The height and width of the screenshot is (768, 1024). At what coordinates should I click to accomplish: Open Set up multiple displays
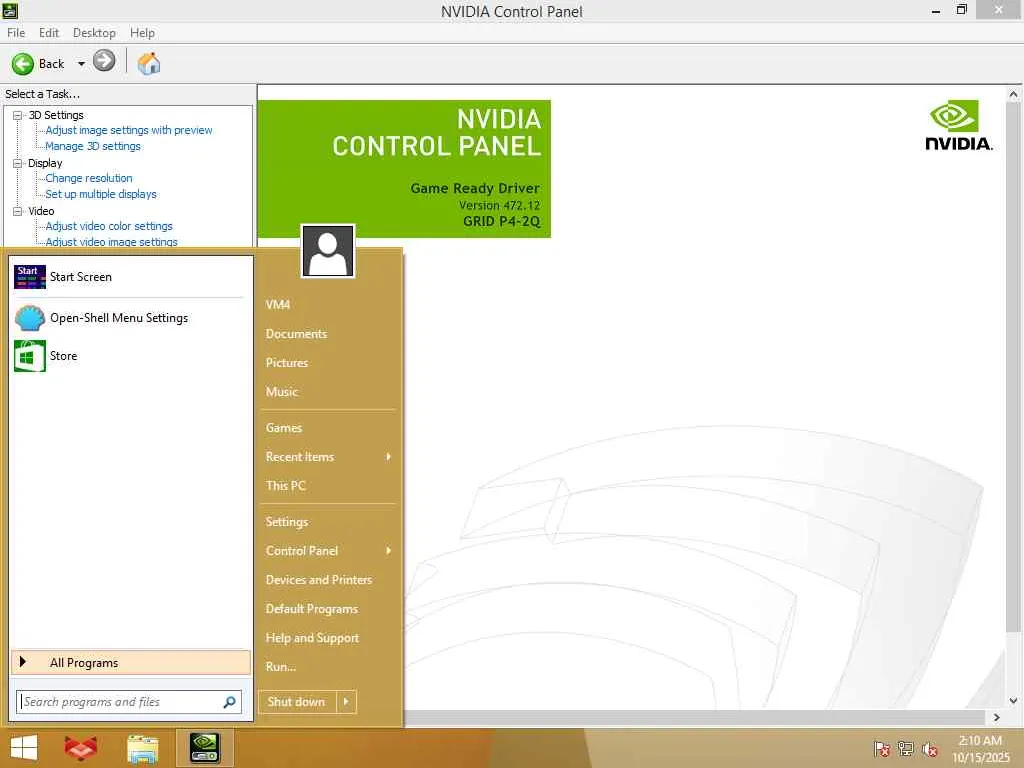(x=101, y=194)
